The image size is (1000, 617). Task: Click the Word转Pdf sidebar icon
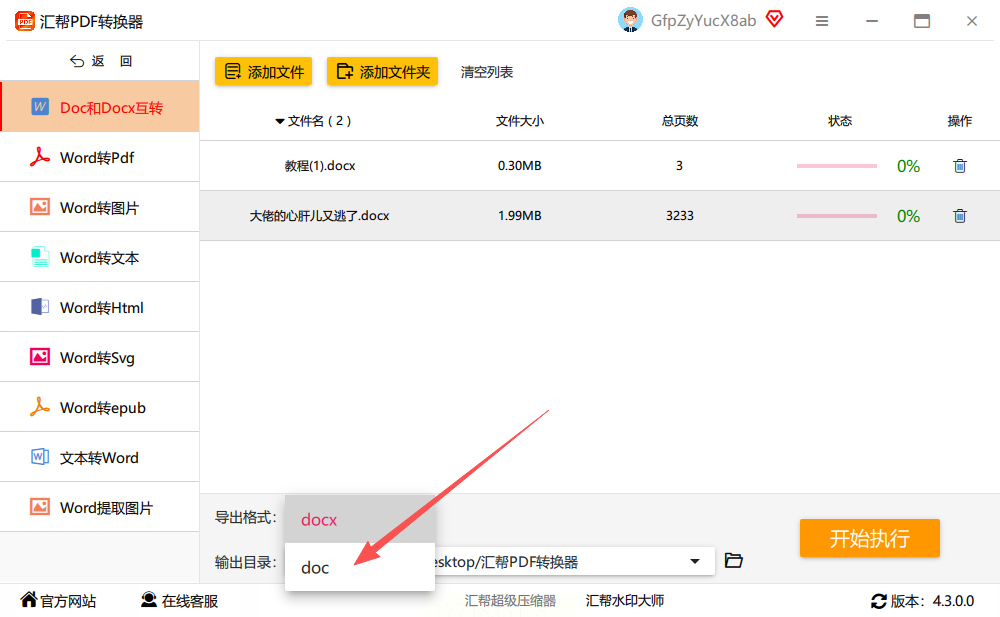(x=40, y=157)
